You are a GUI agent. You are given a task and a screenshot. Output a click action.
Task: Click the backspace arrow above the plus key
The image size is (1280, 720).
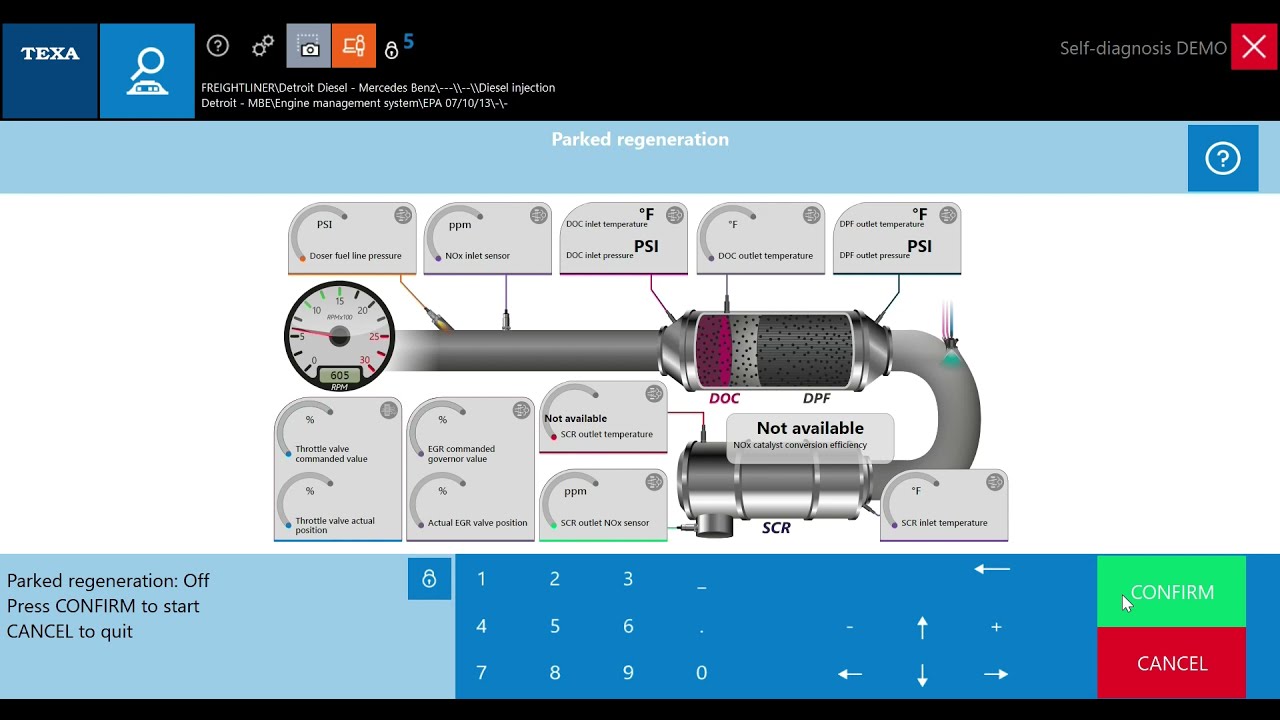point(992,569)
